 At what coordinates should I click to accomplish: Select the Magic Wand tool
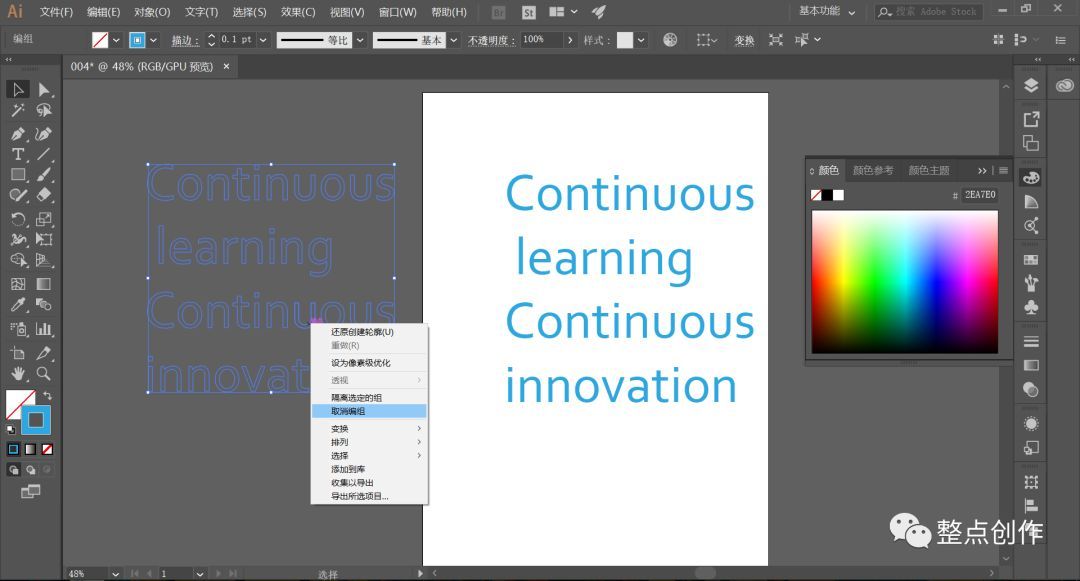(18, 110)
